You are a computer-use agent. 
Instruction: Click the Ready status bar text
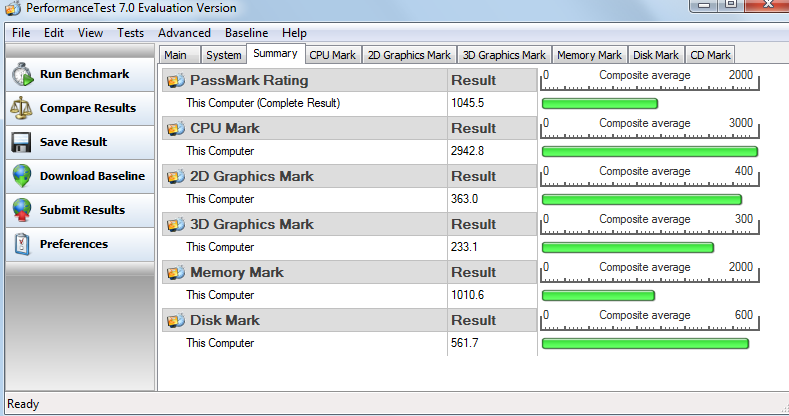click(23, 404)
